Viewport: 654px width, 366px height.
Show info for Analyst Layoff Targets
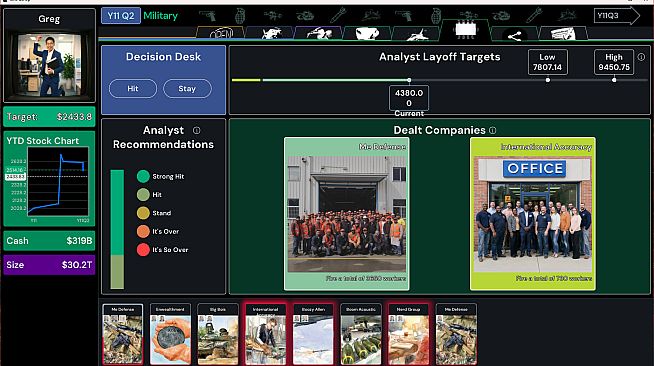[641, 57]
